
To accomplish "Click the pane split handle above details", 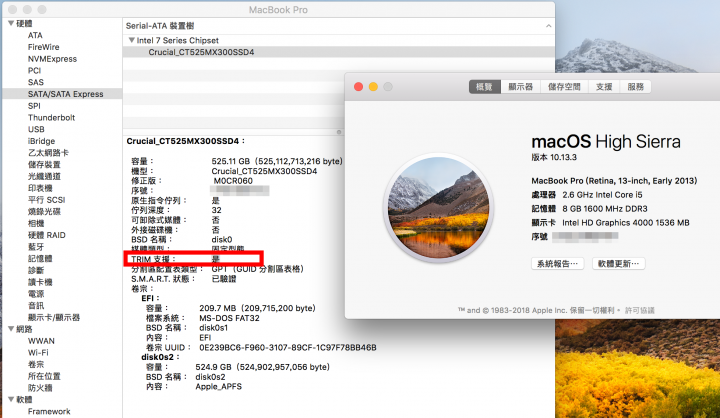I will (x=339, y=132).
